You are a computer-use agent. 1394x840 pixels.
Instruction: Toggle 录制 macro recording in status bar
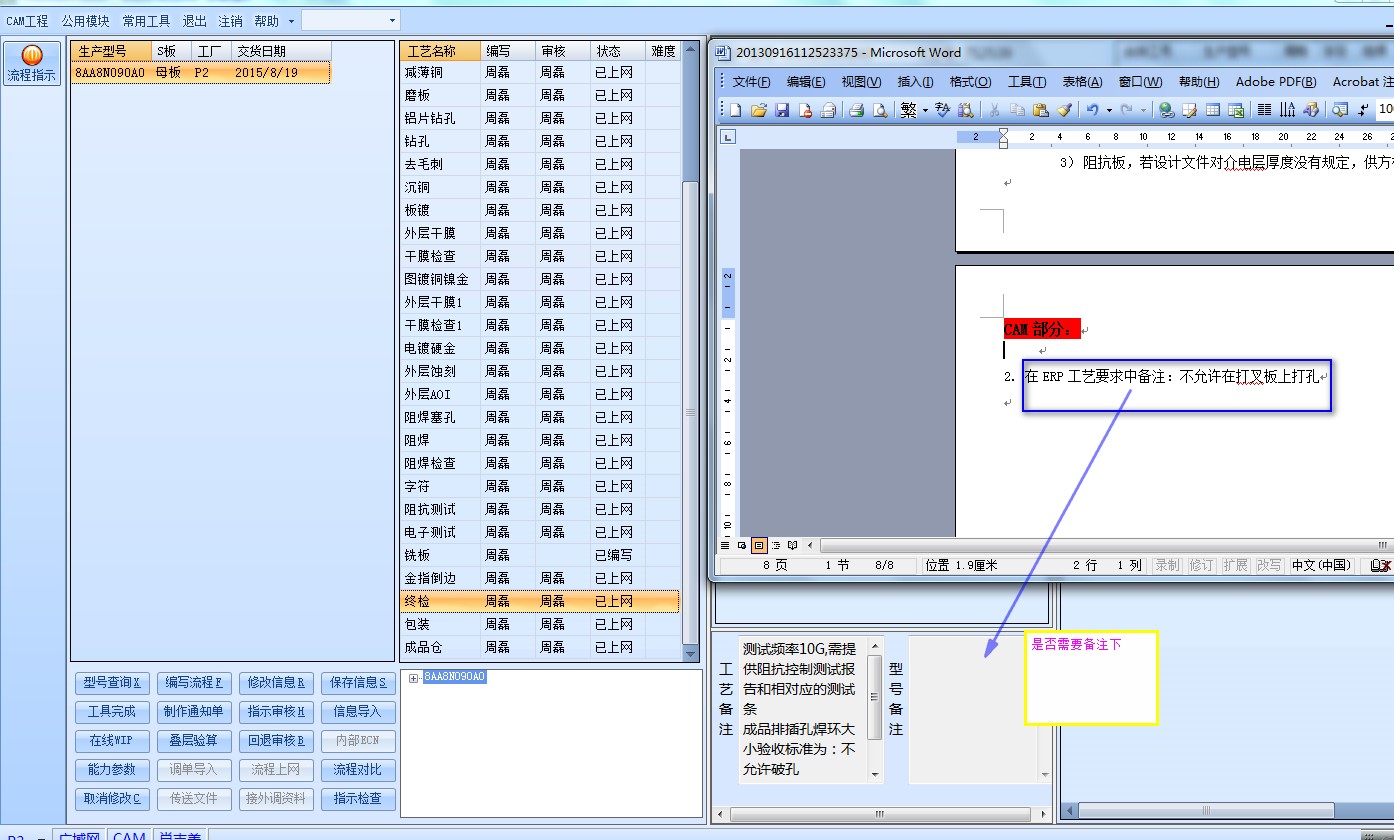[x=1167, y=565]
